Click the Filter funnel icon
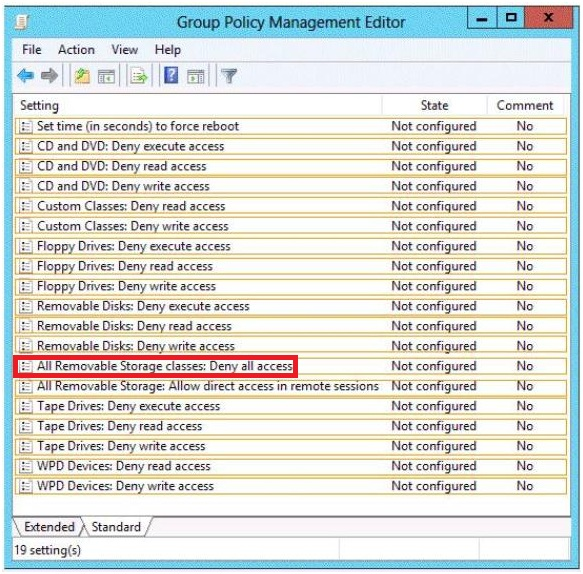This screenshot has width=583, height=574. [x=229, y=76]
